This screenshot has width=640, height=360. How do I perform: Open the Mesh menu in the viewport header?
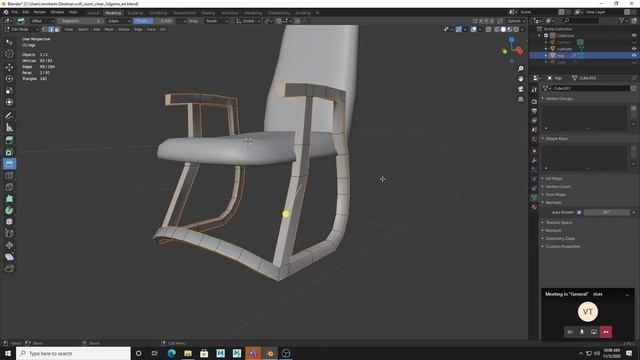tap(109, 29)
